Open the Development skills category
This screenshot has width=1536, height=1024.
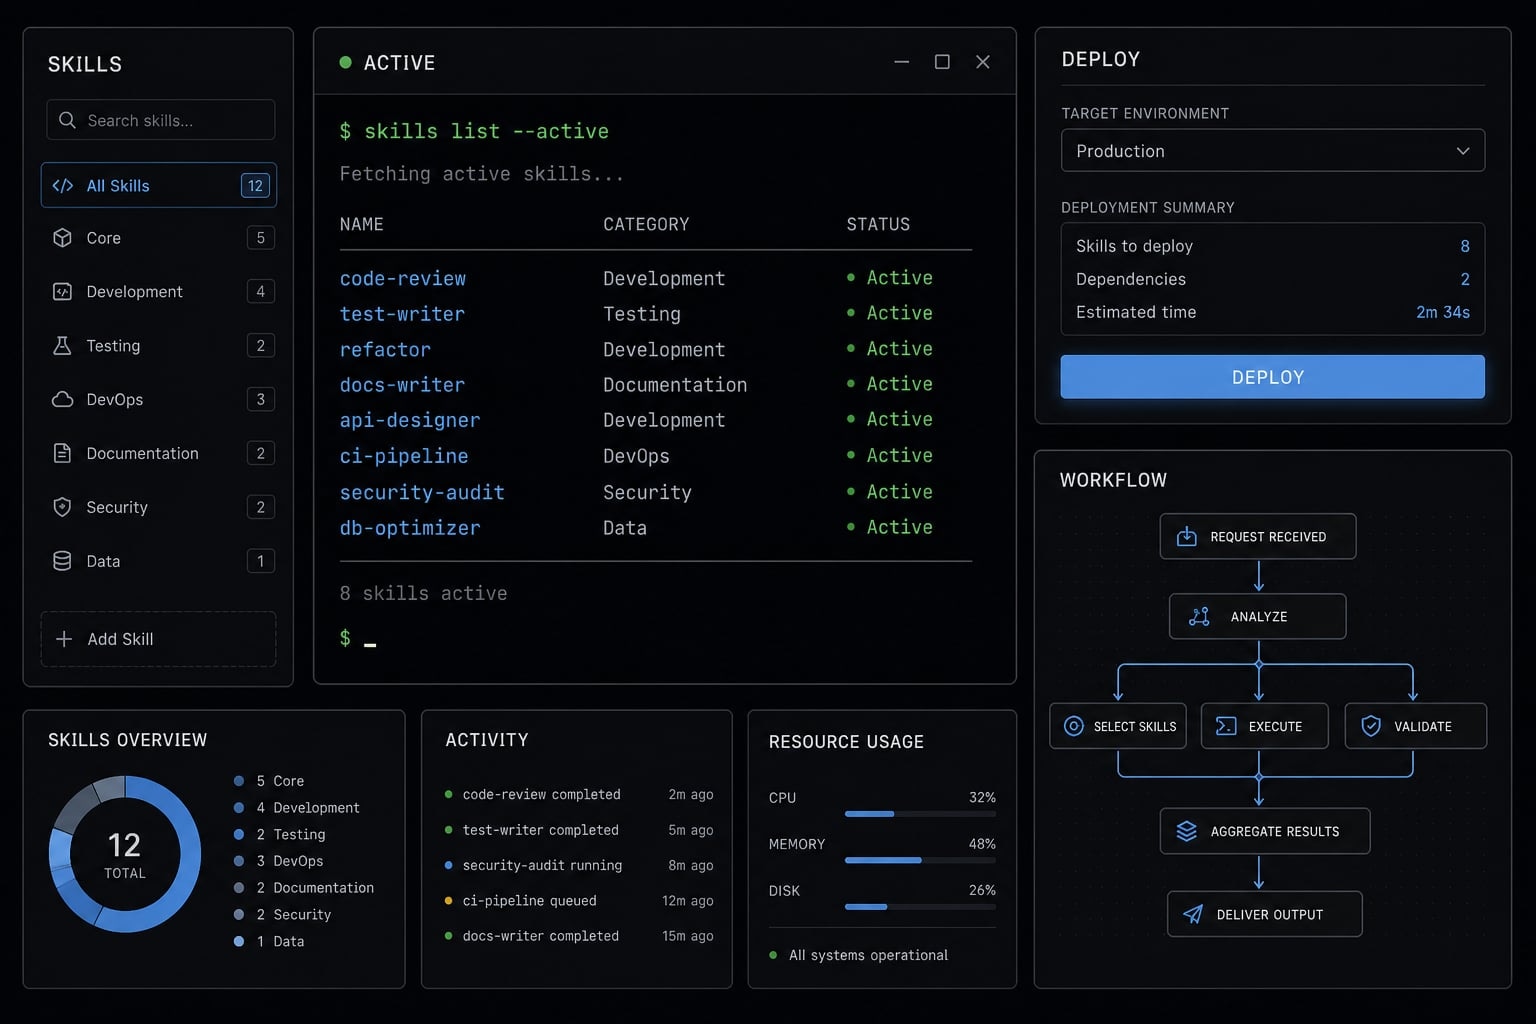159,292
